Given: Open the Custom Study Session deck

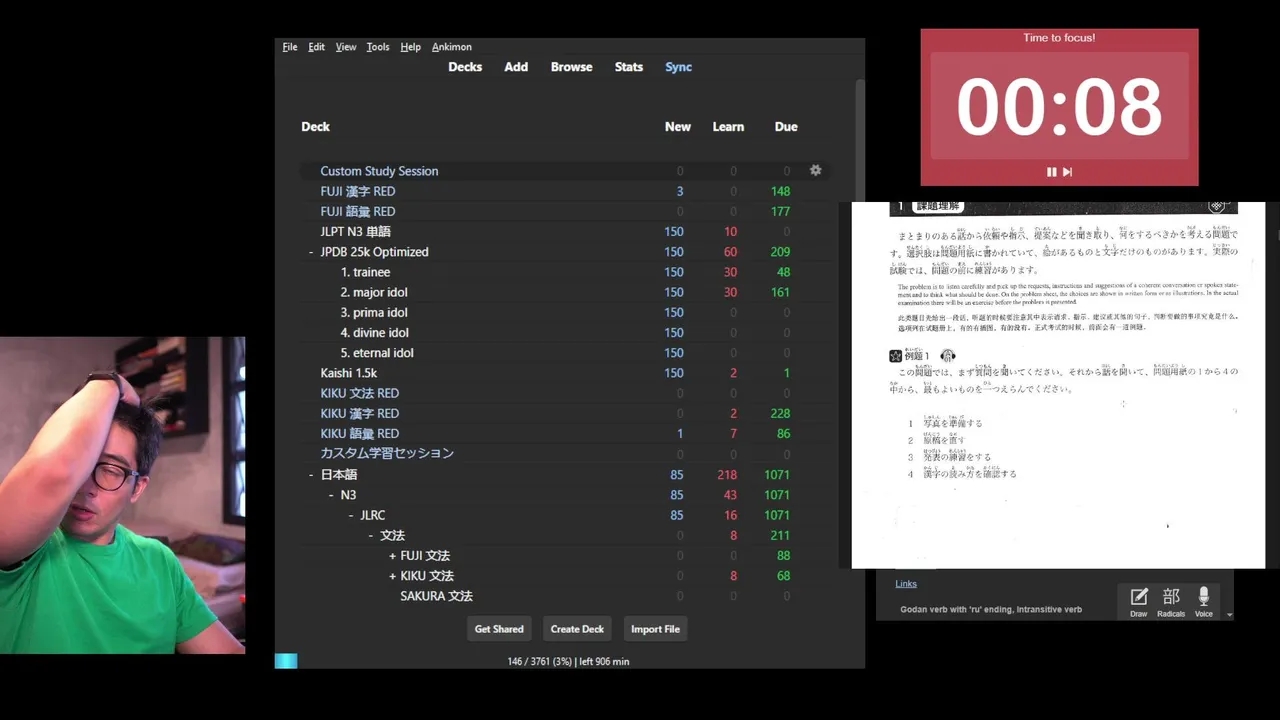Looking at the screenshot, I should [x=379, y=171].
